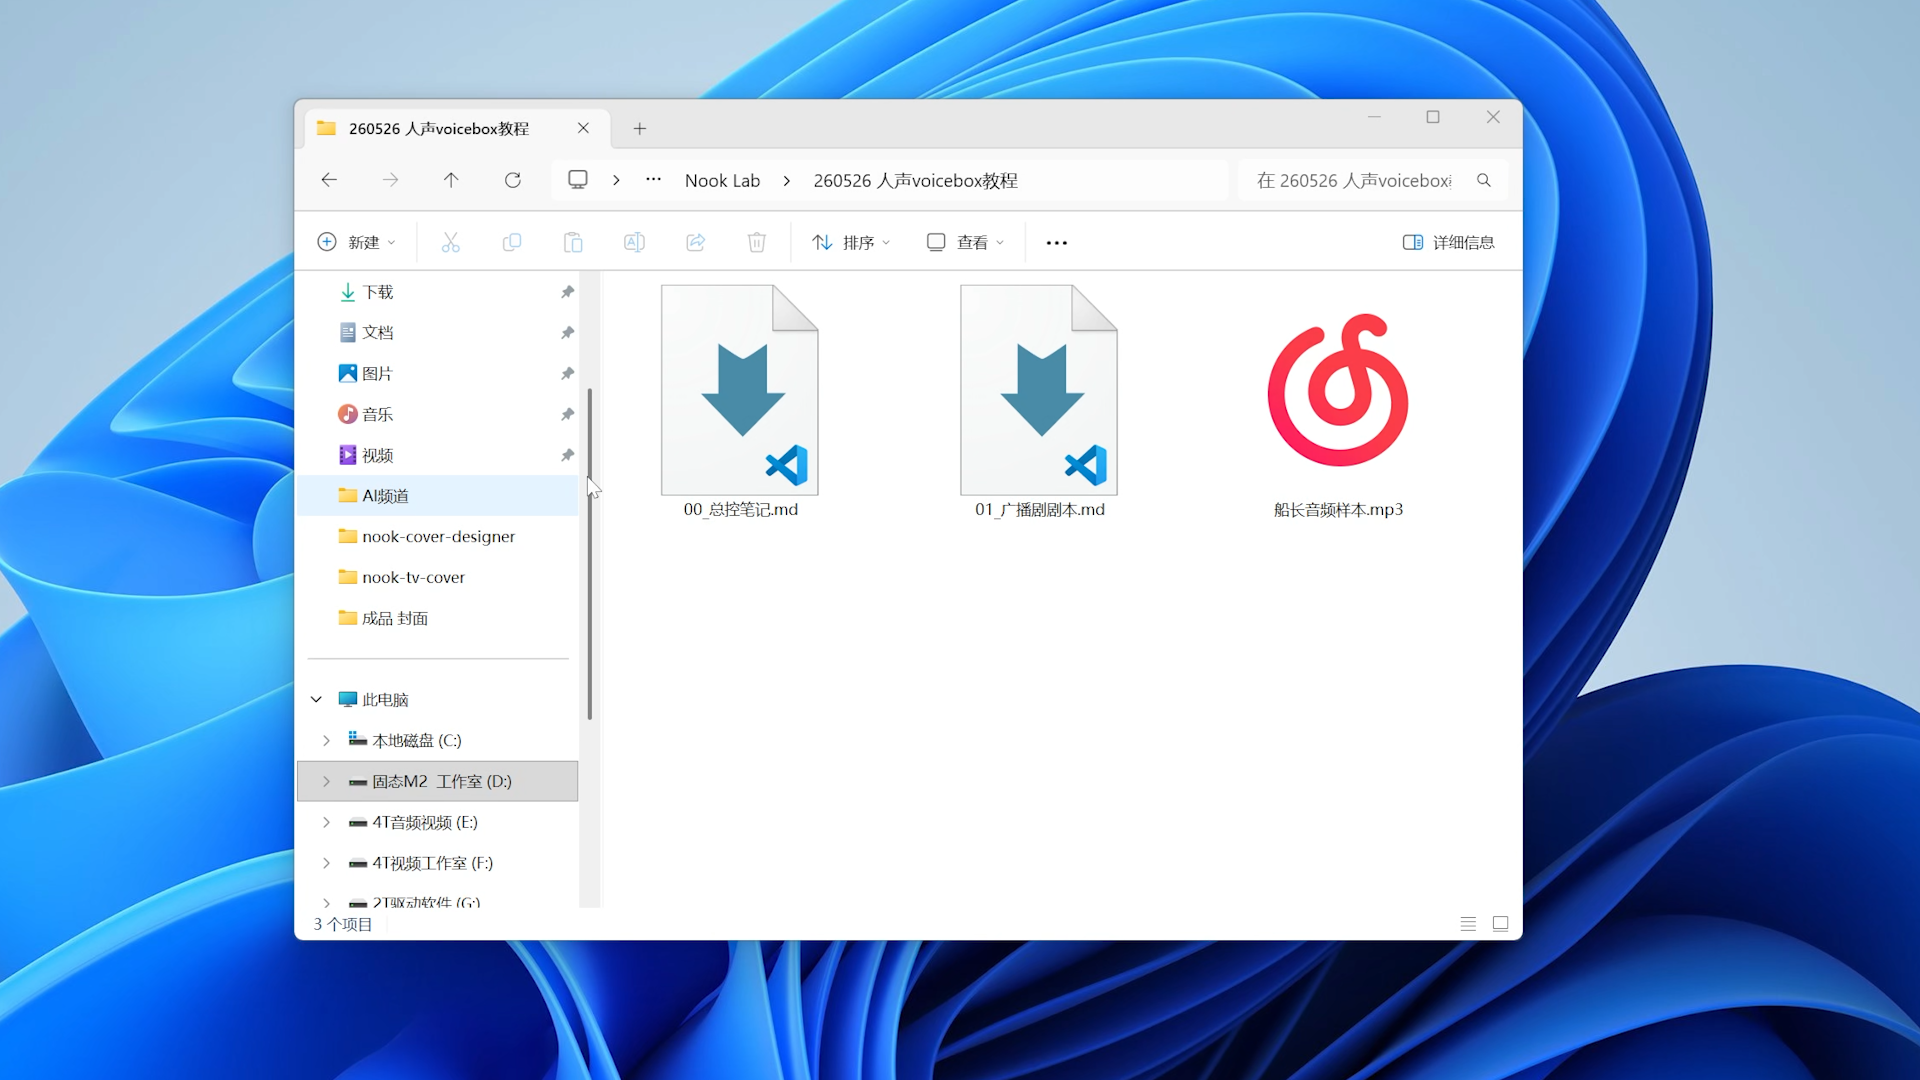Image resolution: width=1920 pixels, height=1080 pixels.
Task: Open 下载 in the navigation pane
Action: point(438,292)
